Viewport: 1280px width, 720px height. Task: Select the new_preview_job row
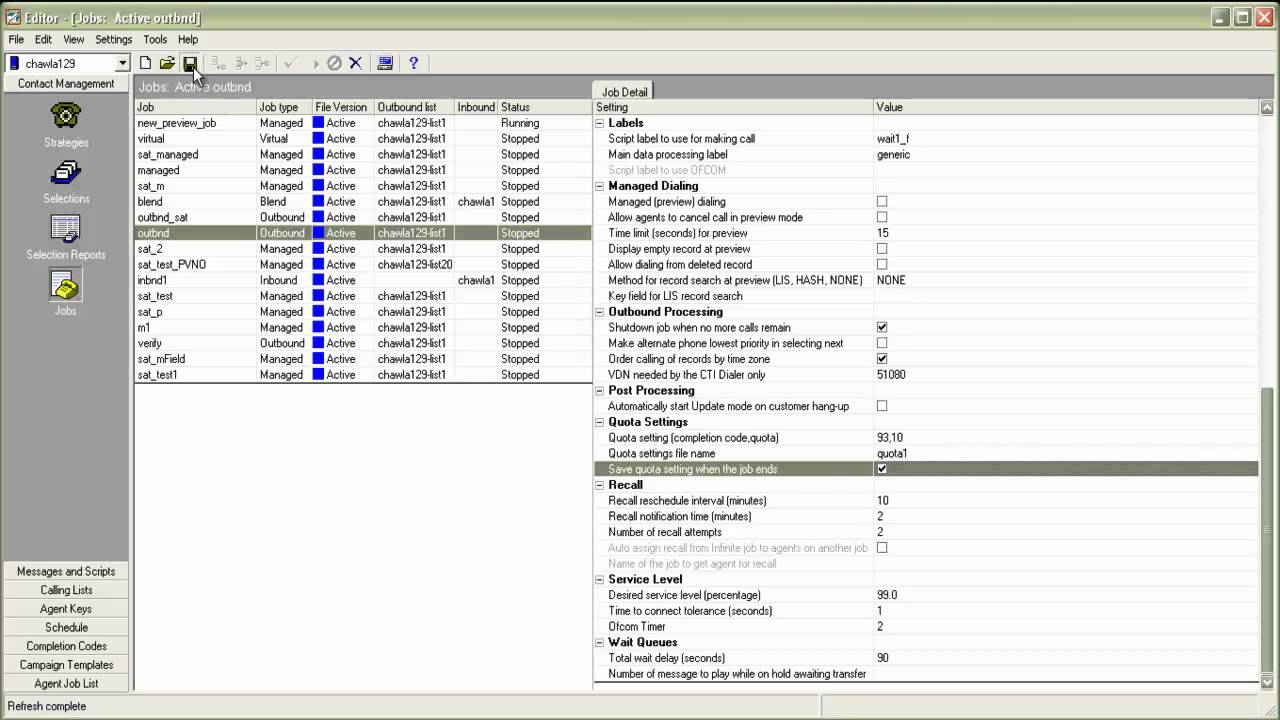coord(363,123)
